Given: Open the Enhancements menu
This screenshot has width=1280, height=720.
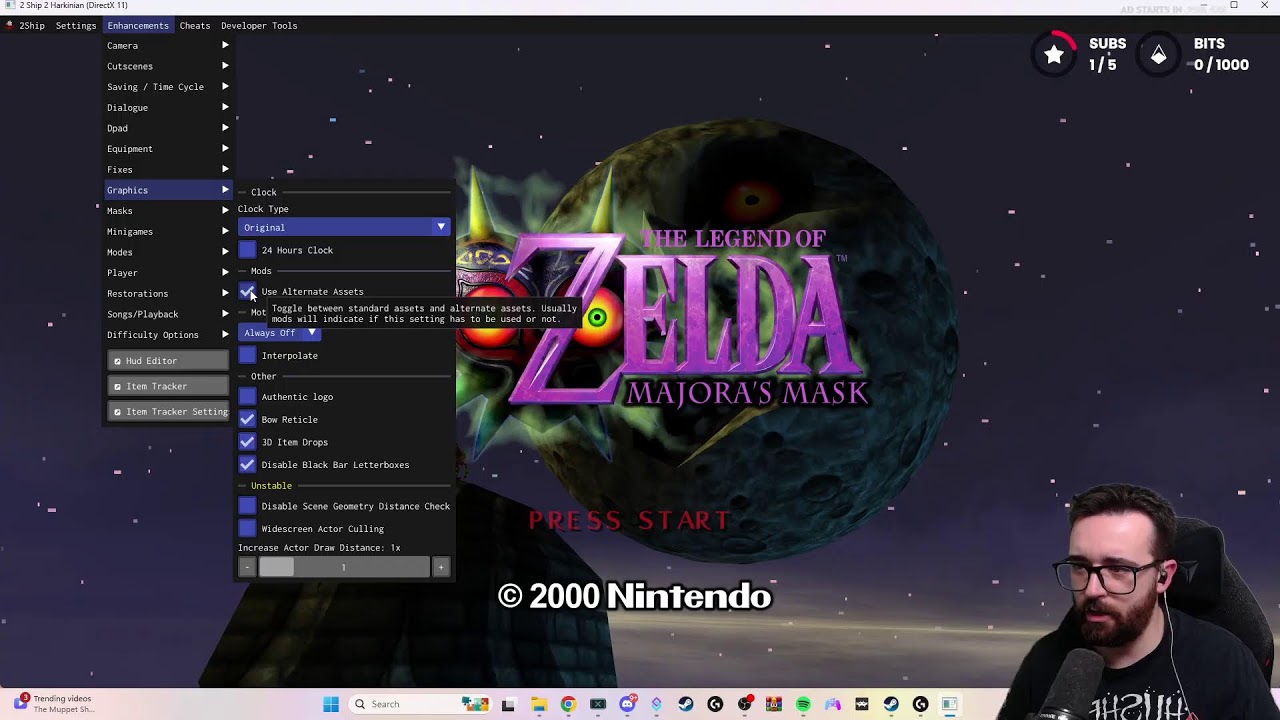Looking at the screenshot, I should 138,25.
